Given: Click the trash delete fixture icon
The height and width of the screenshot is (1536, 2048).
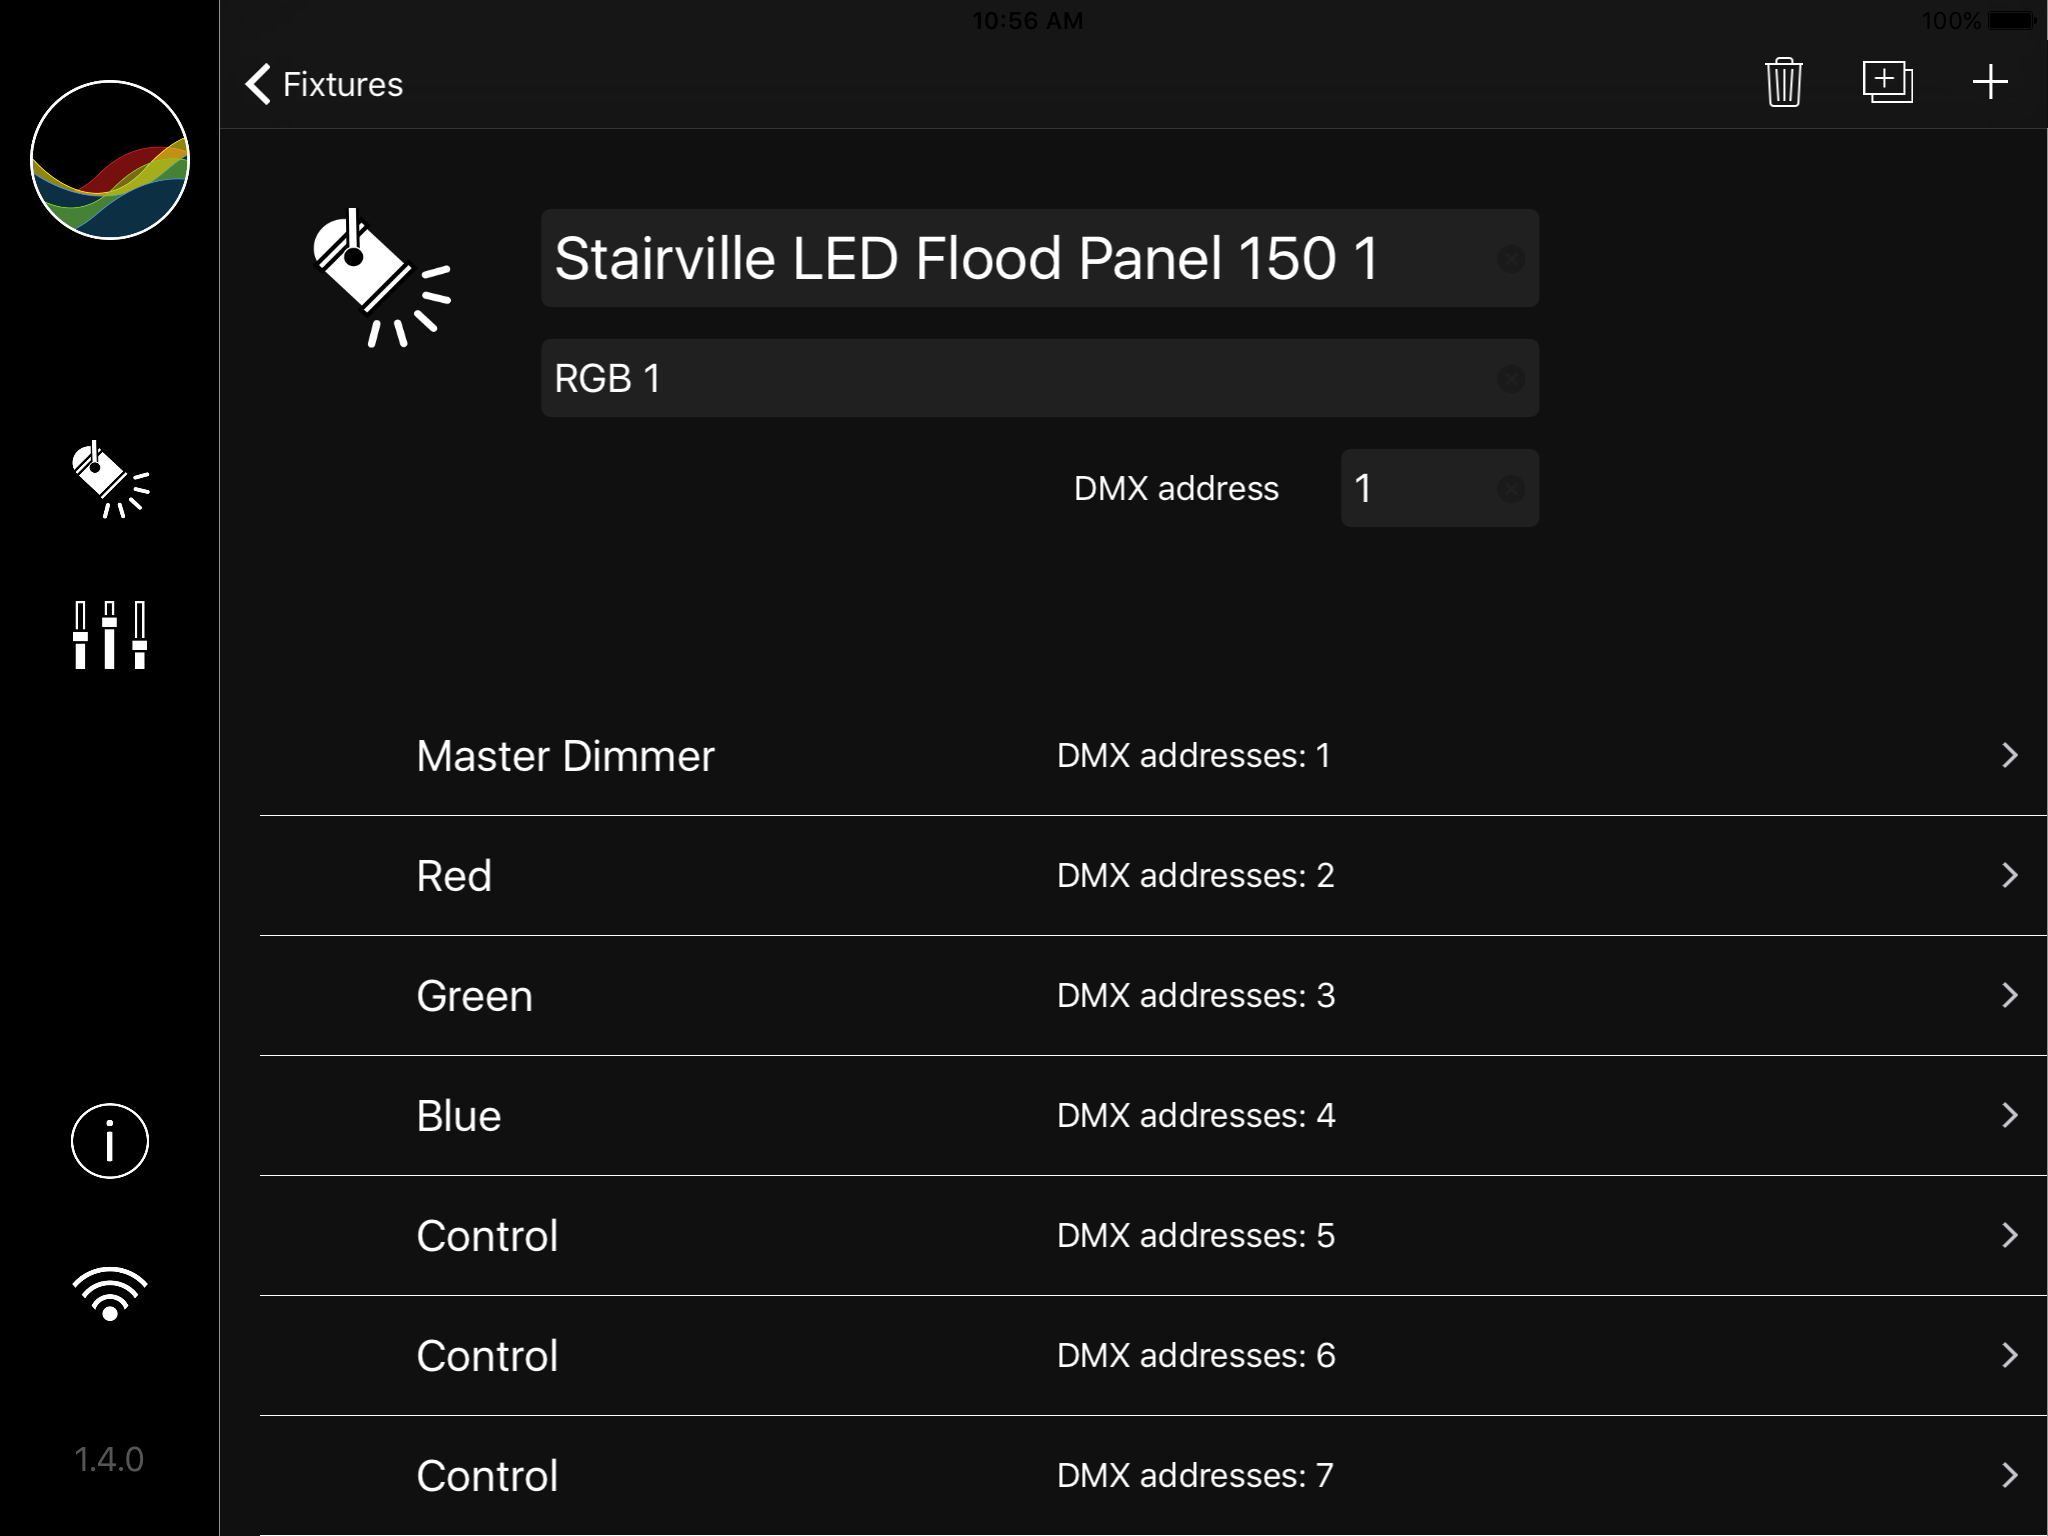Looking at the screenshot, I should (x=1783, y=83).
